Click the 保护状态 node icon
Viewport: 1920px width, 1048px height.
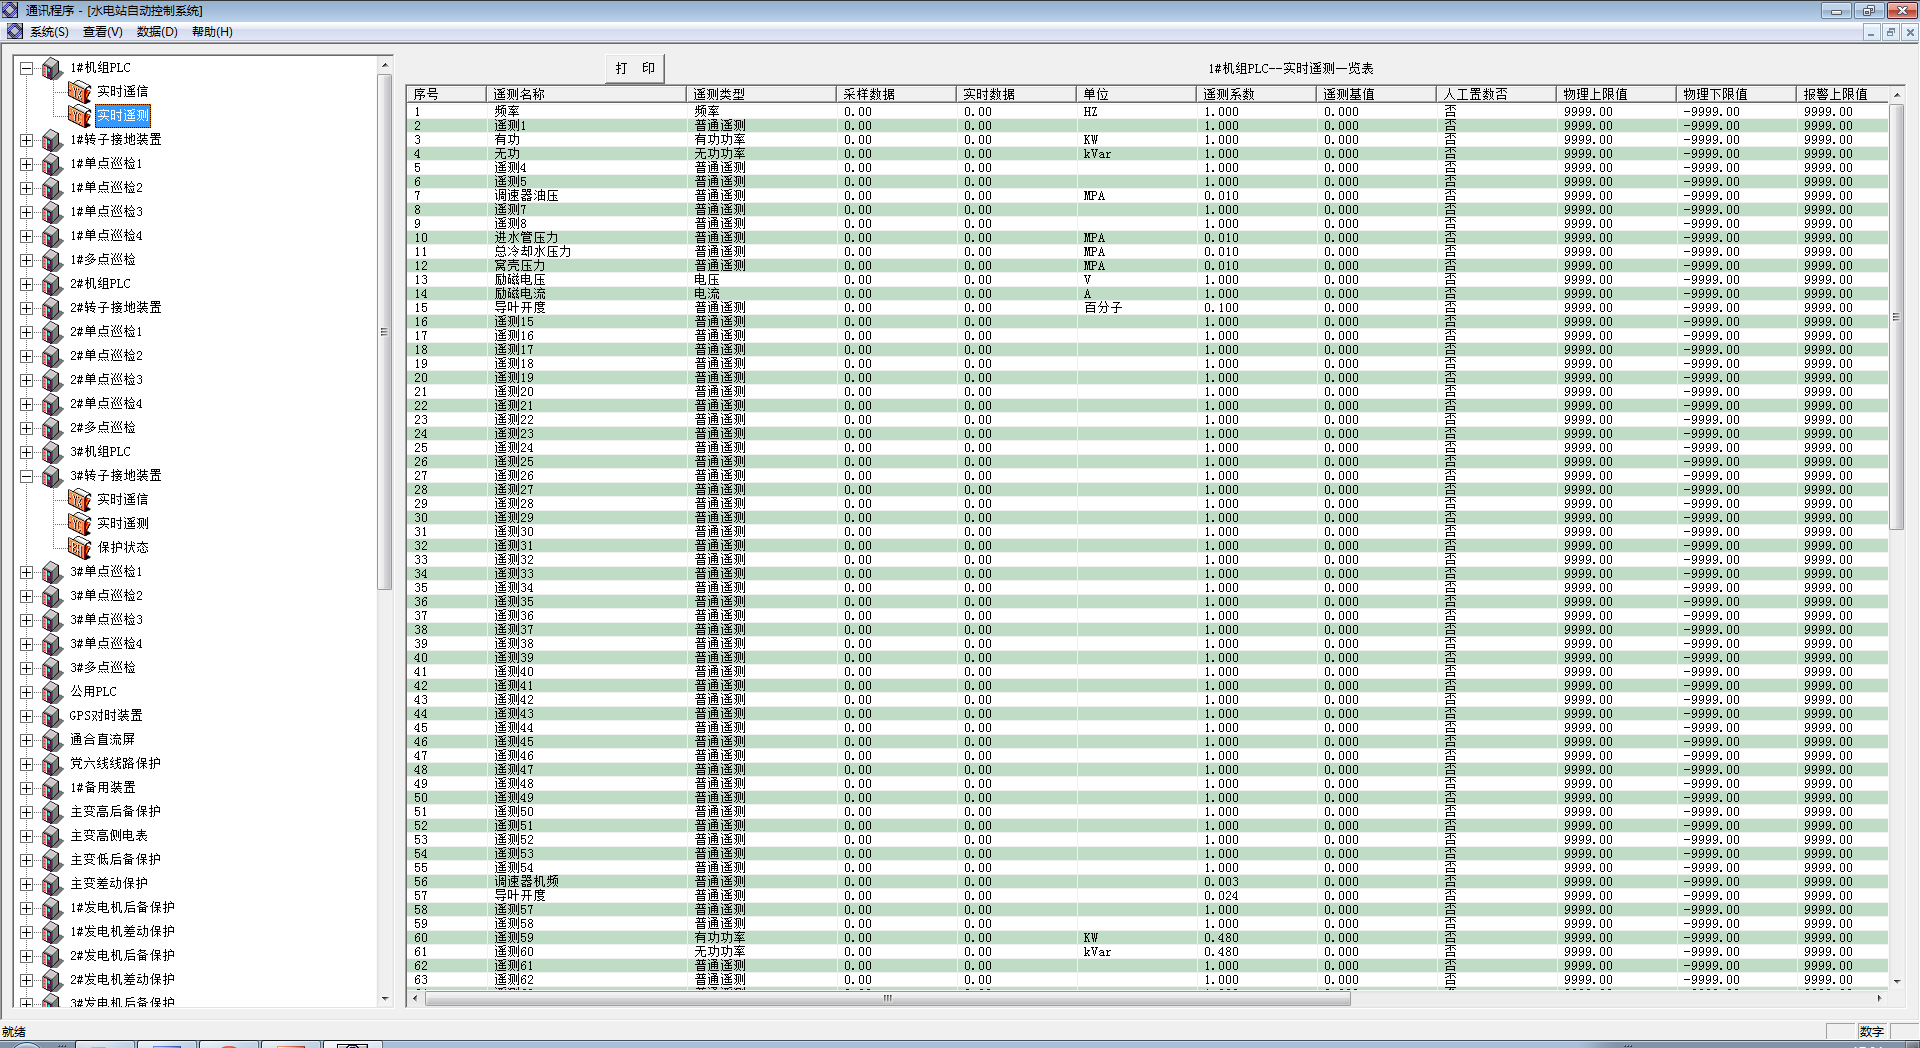(x=79, y=548)
